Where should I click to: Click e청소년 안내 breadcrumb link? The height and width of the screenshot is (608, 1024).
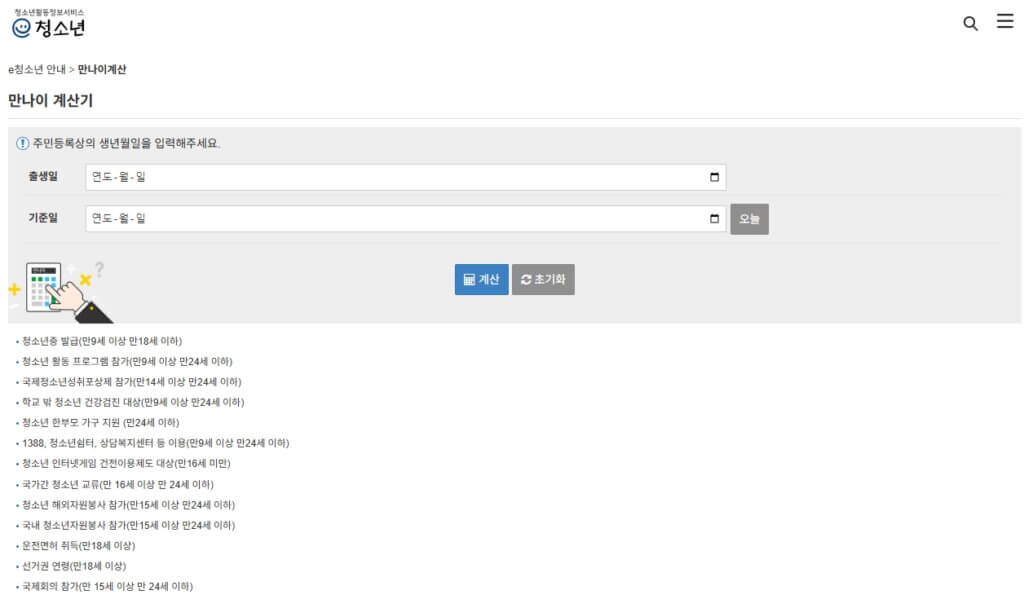coord(37,70)
